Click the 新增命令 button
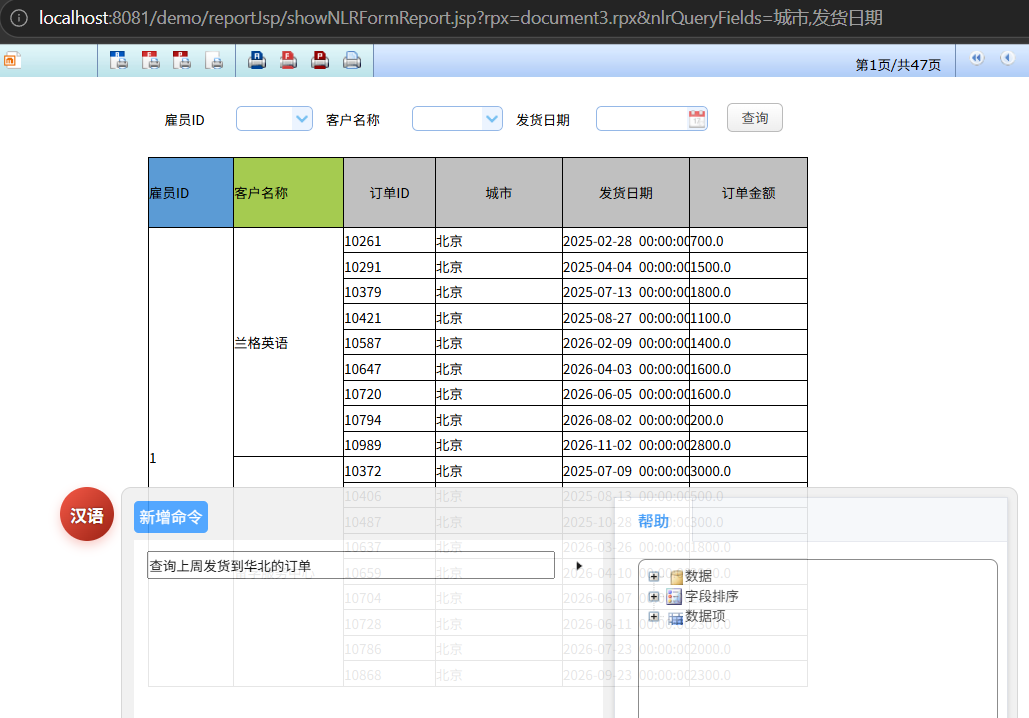Viewport: 1029px width, 718px height. (171, 517)
